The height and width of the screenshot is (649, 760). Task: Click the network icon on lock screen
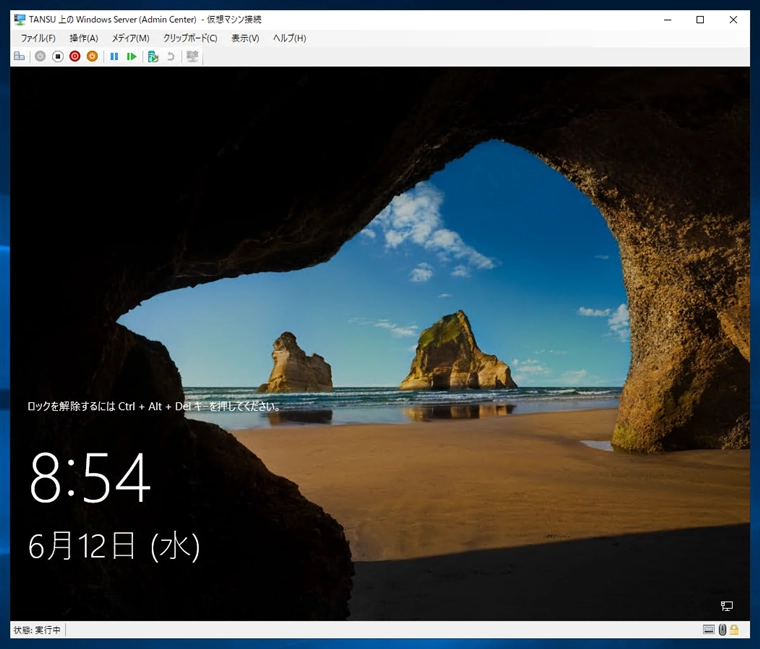(727, 605)
